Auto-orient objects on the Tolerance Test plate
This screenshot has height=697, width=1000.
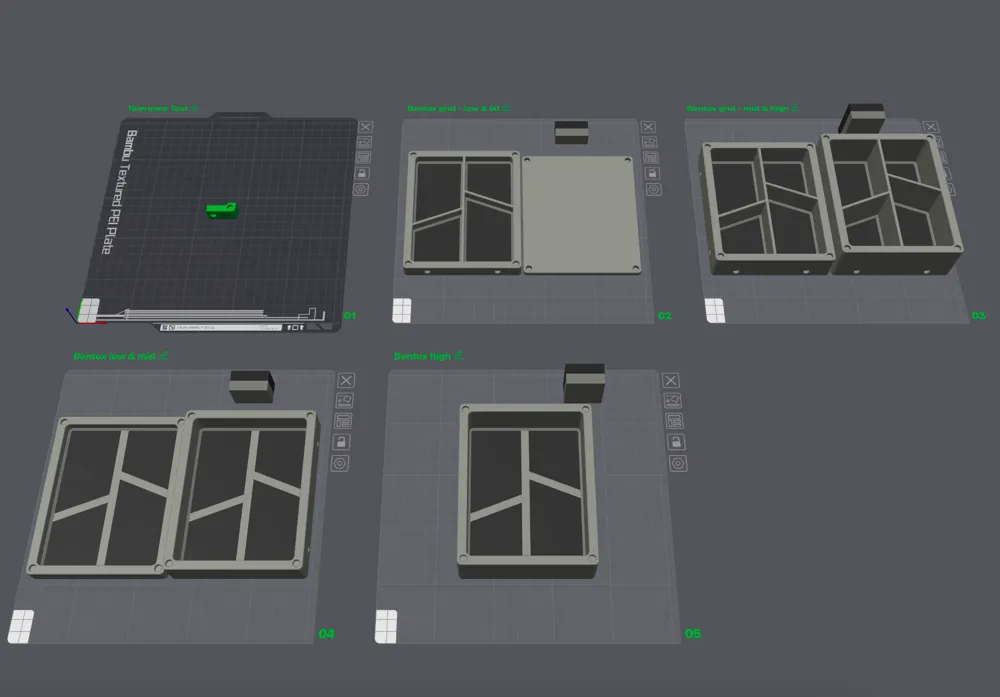[365, 142]
